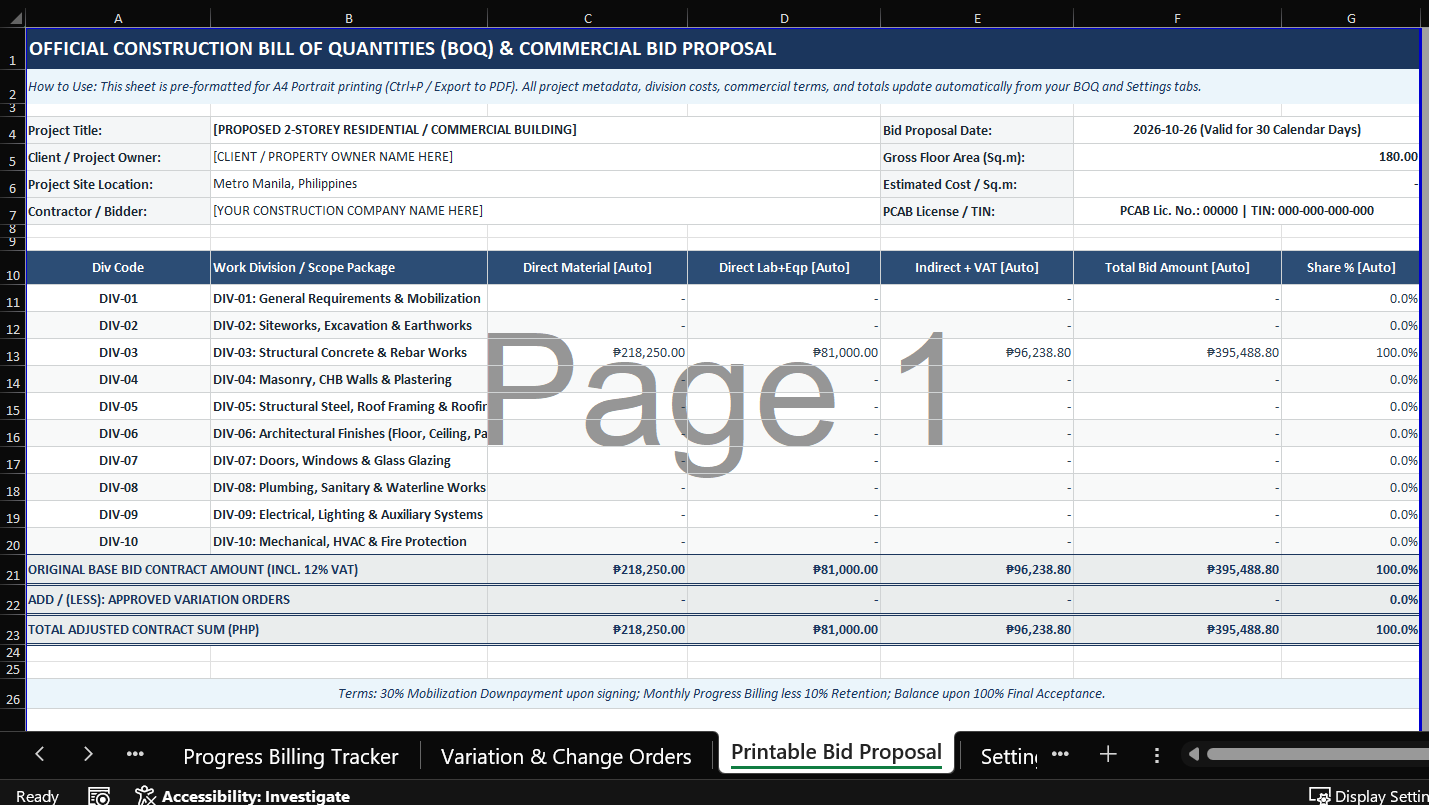Click the horizontal scrollbar thumb
This screenshot has width=1429, height=805.
1317,754
